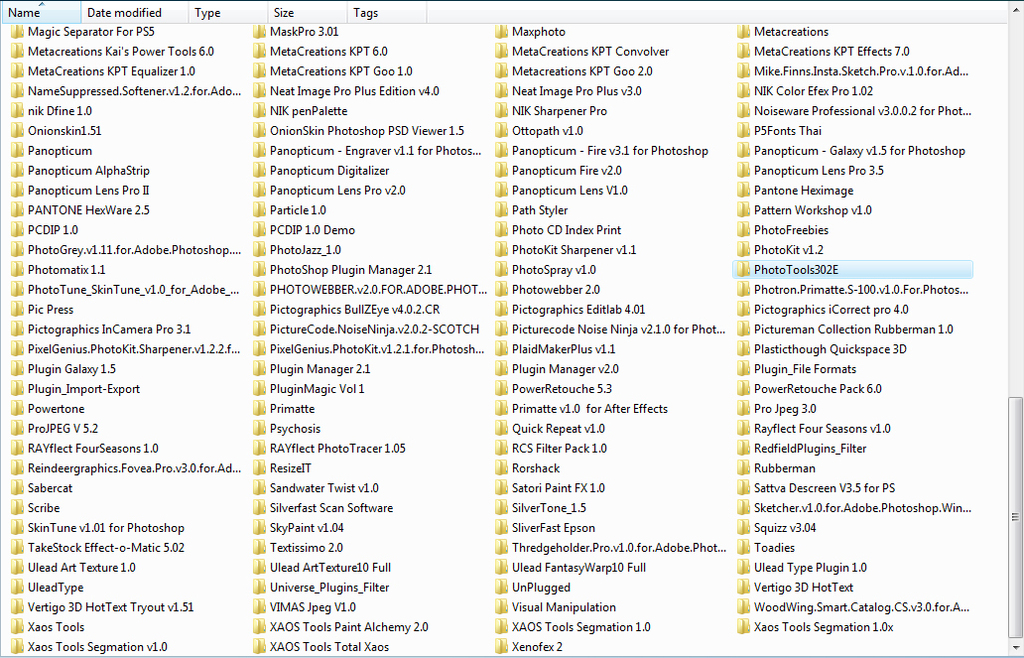Click the folder icon of Pic Press
Image resolution: width=1024 pixels, height=658 pixels.
(17, 309)
